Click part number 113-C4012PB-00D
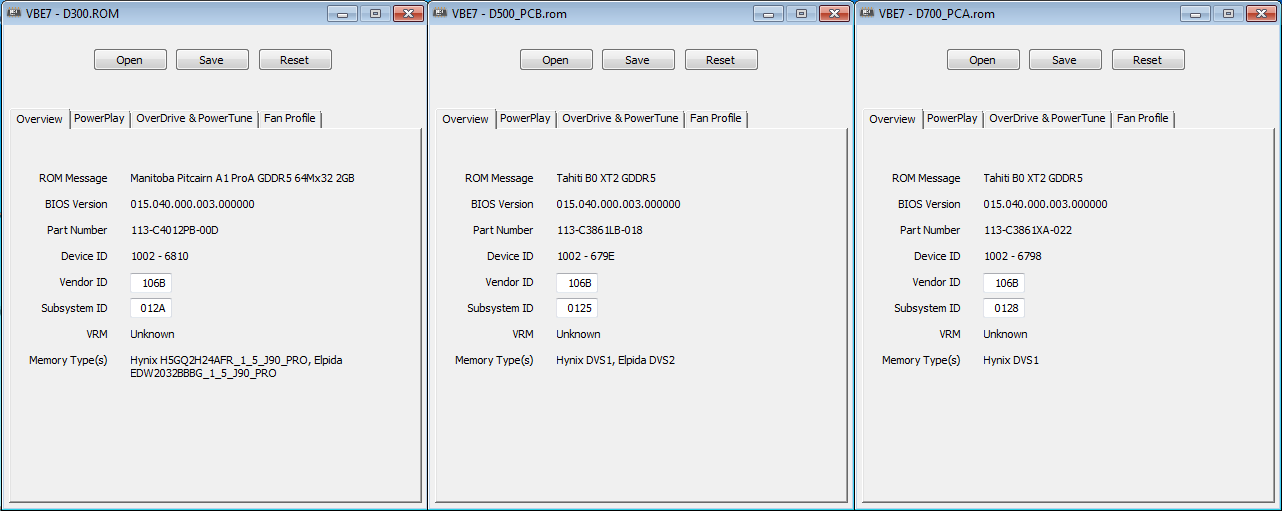1282x511 pixels. point(175,231)
